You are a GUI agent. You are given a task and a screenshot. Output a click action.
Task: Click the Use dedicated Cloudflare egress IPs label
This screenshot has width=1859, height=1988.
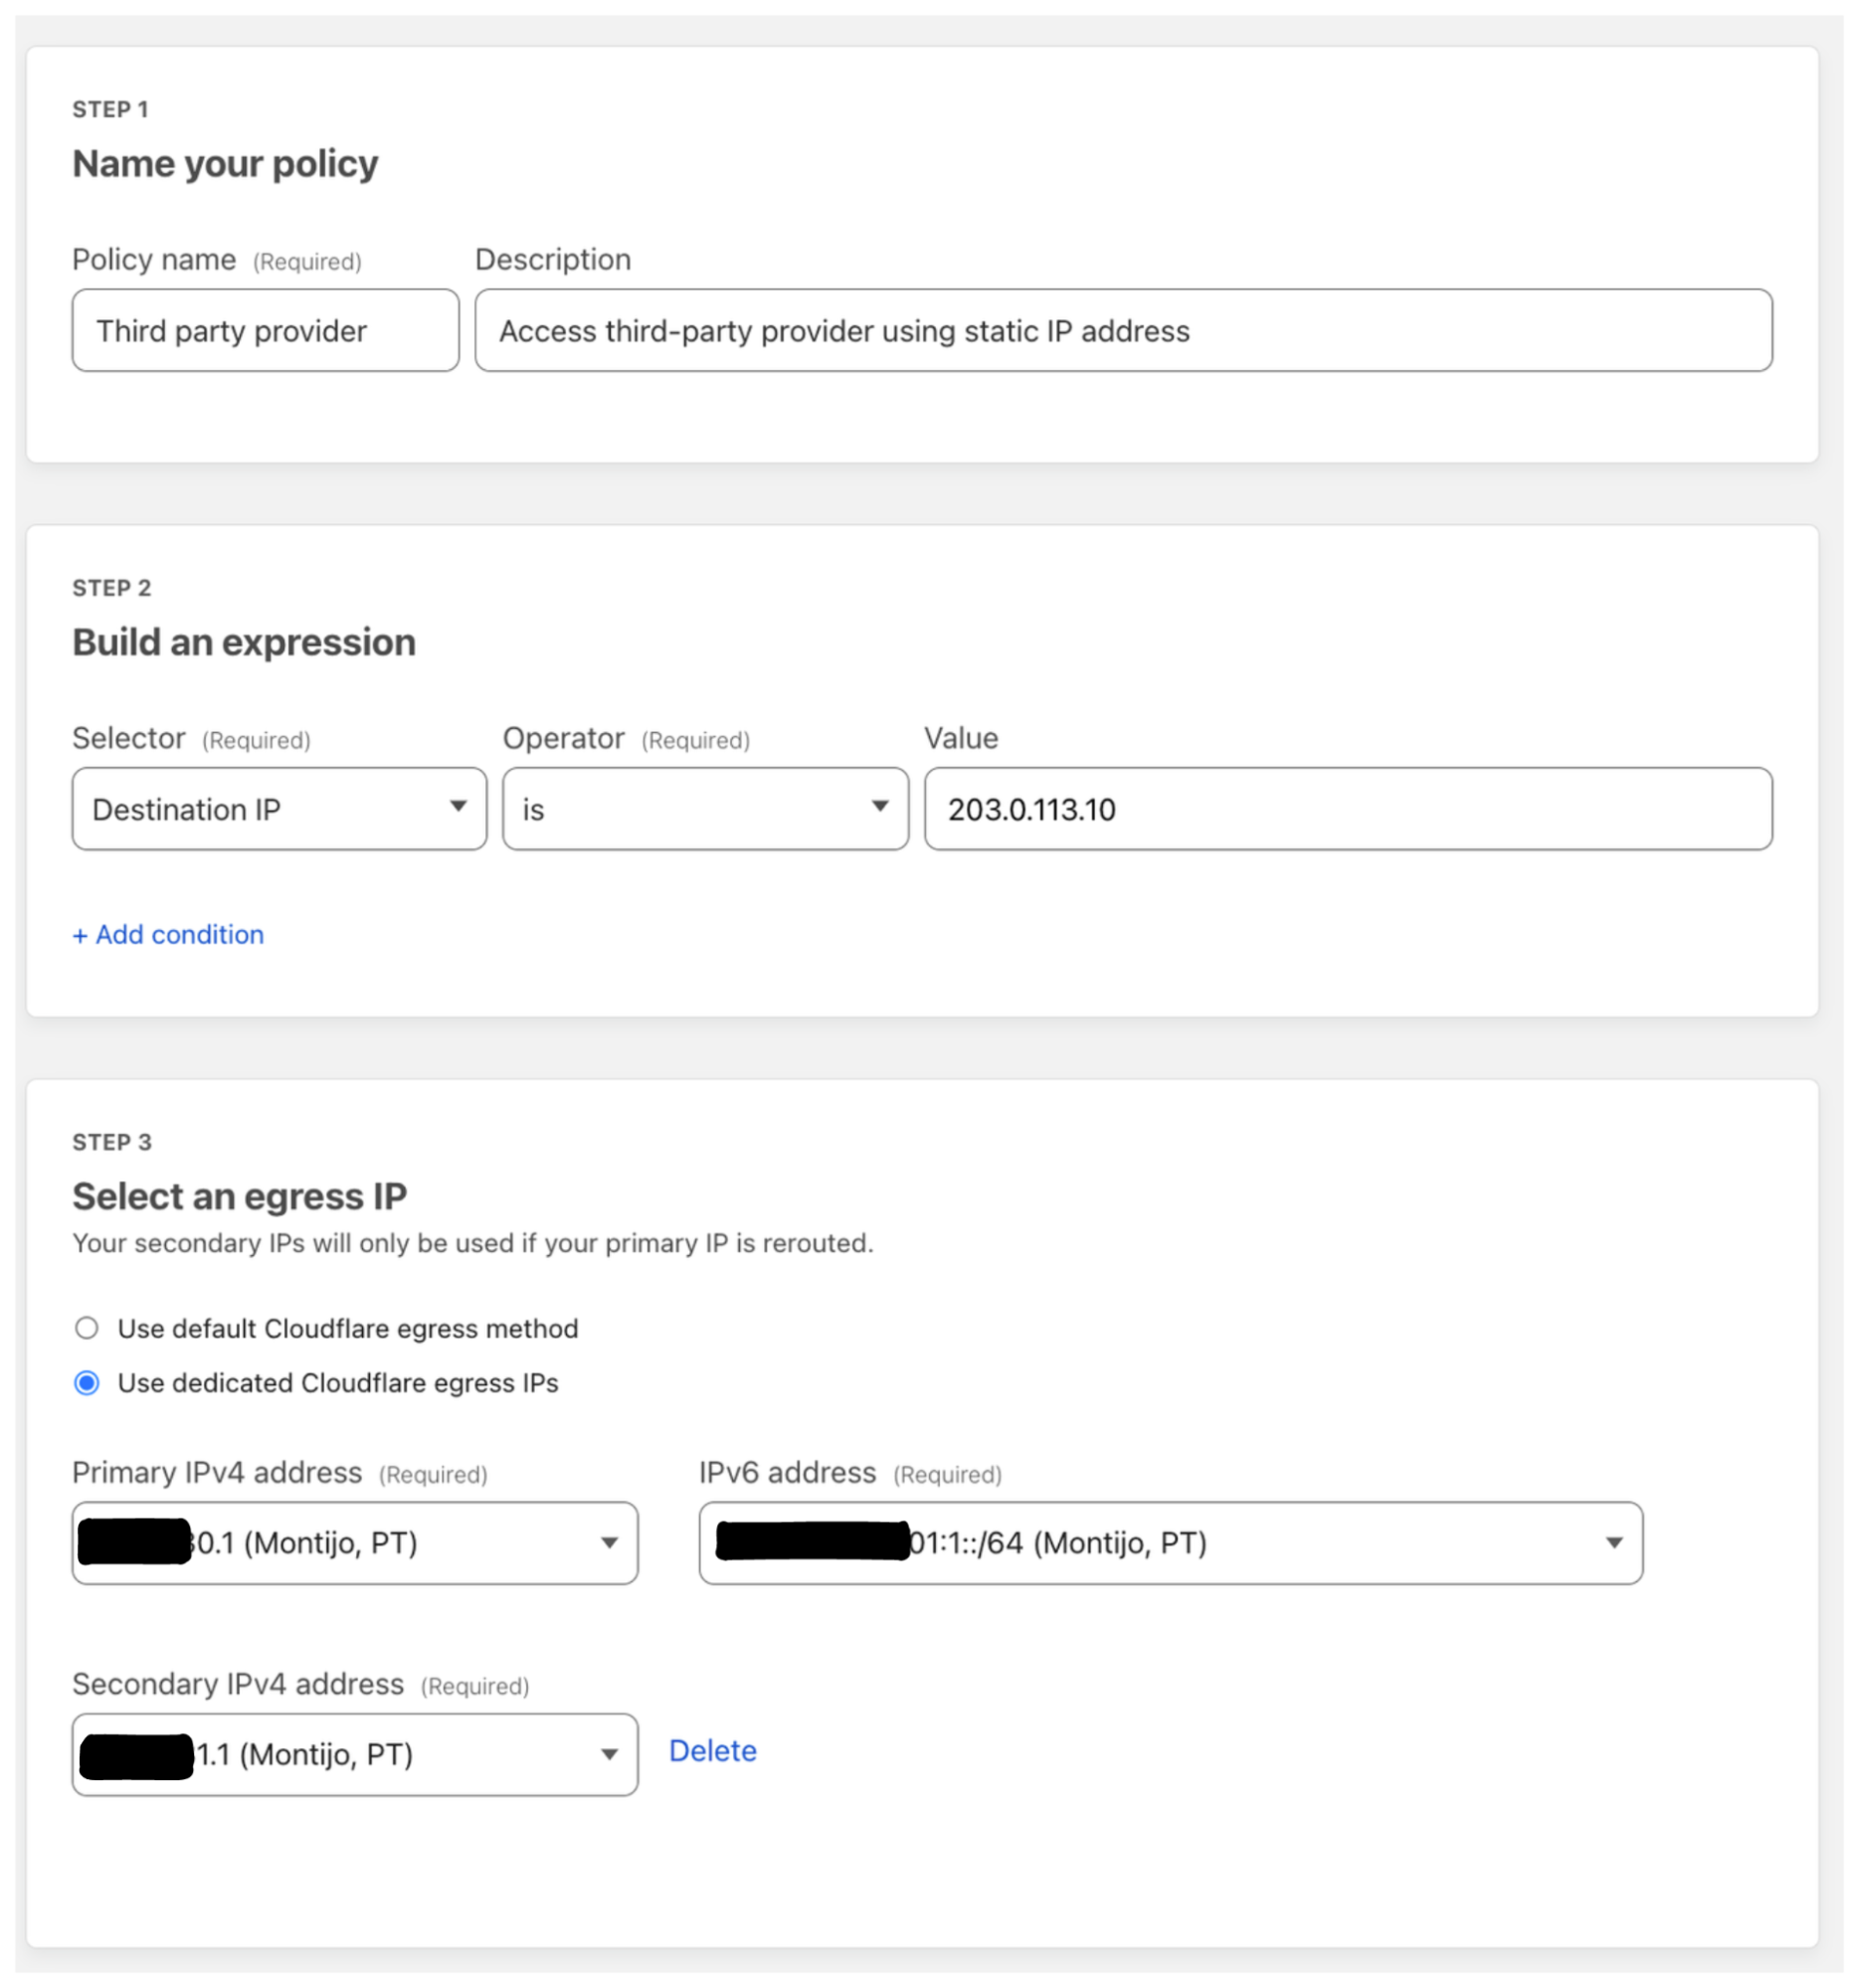[x=338, y=1383]
